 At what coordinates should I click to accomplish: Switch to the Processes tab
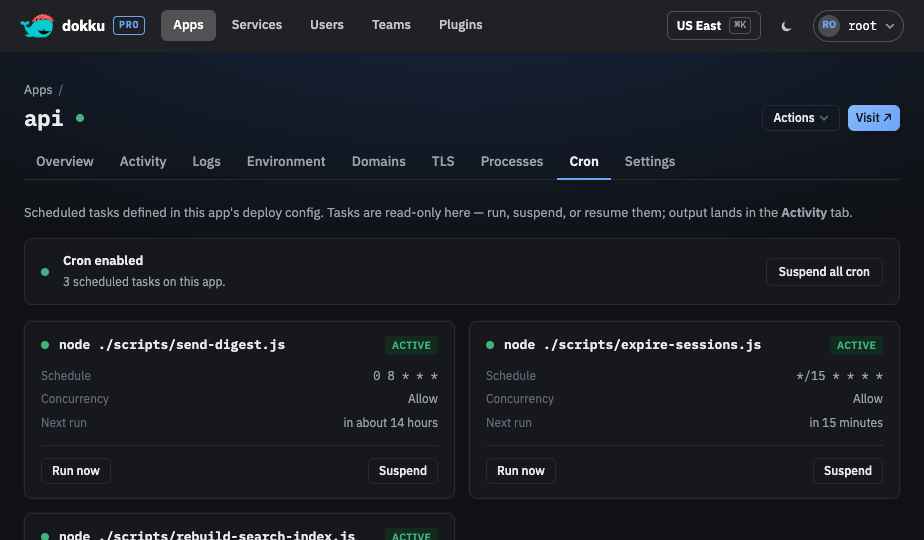pyautogui.click(x=512, y=162)
